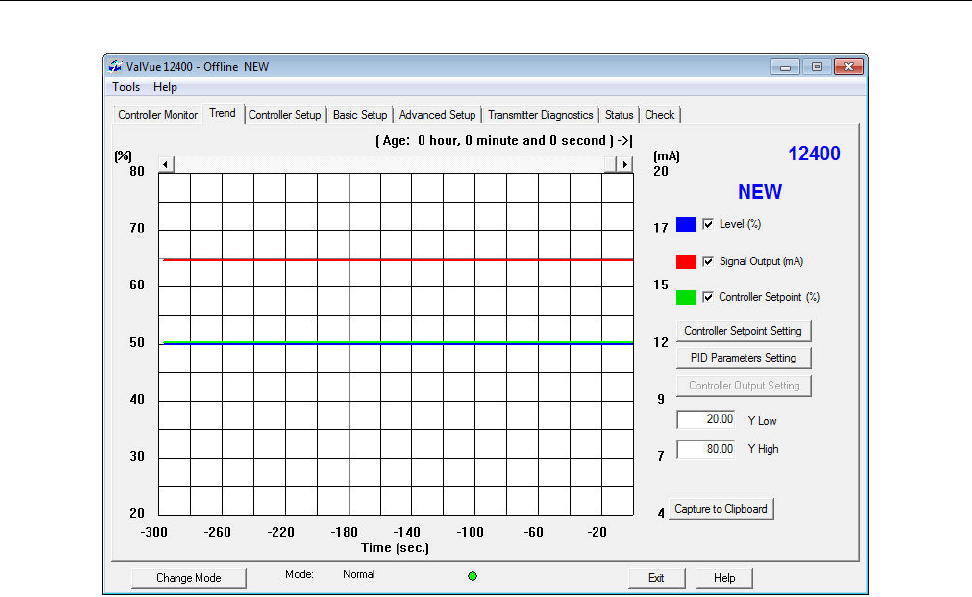The width and height of the screenshot is (972, 597).
Task: Click the trend scrollbar left arrow
Action: point(166,164)
